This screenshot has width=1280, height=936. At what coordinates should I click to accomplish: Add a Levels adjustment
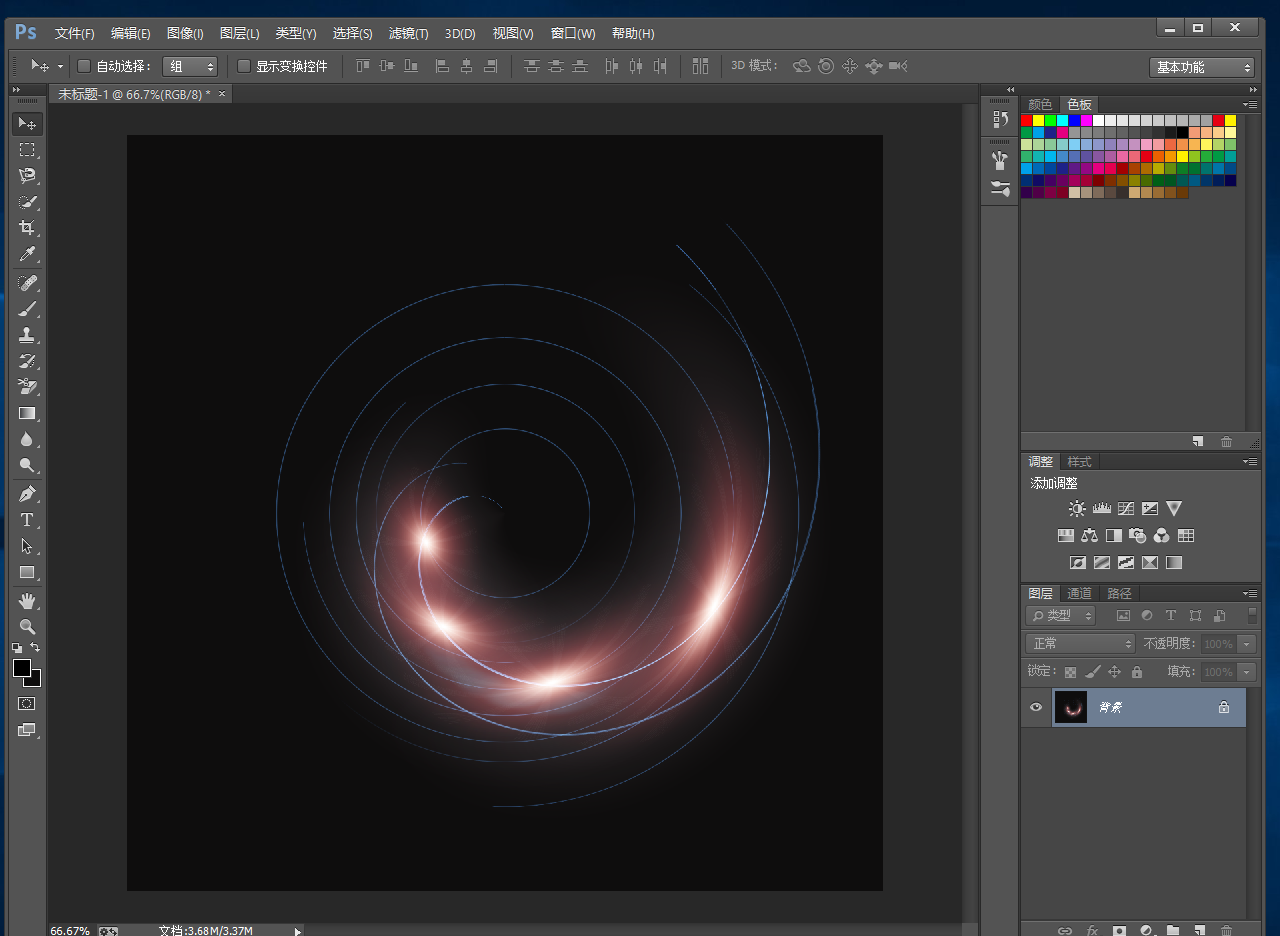tap(1102, 509)
